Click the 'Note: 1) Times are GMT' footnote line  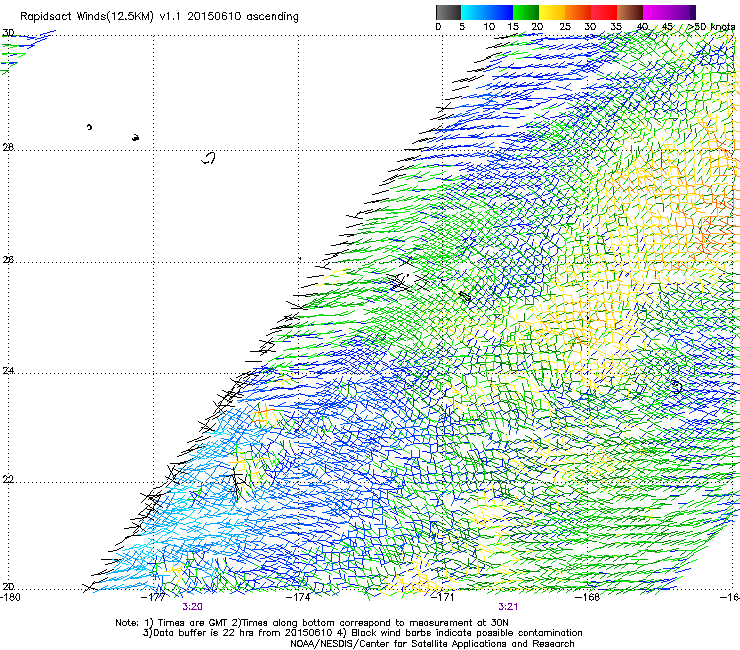click(311, 623)
